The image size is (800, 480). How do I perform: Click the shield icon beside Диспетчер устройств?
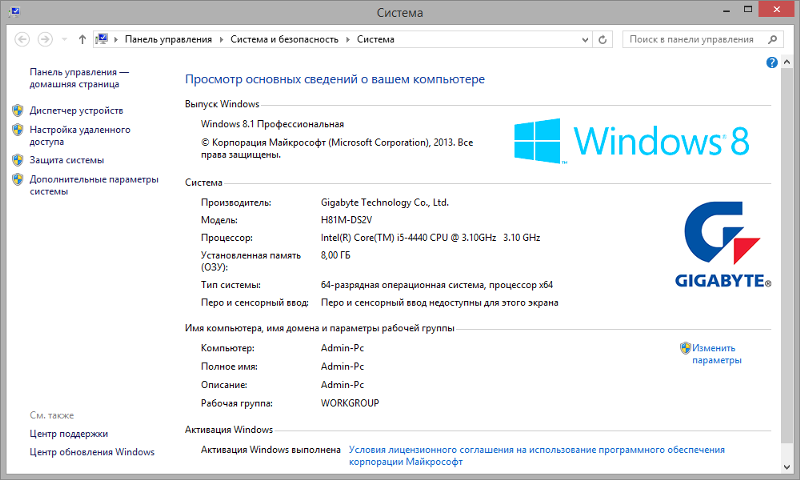tap(17, 110)
